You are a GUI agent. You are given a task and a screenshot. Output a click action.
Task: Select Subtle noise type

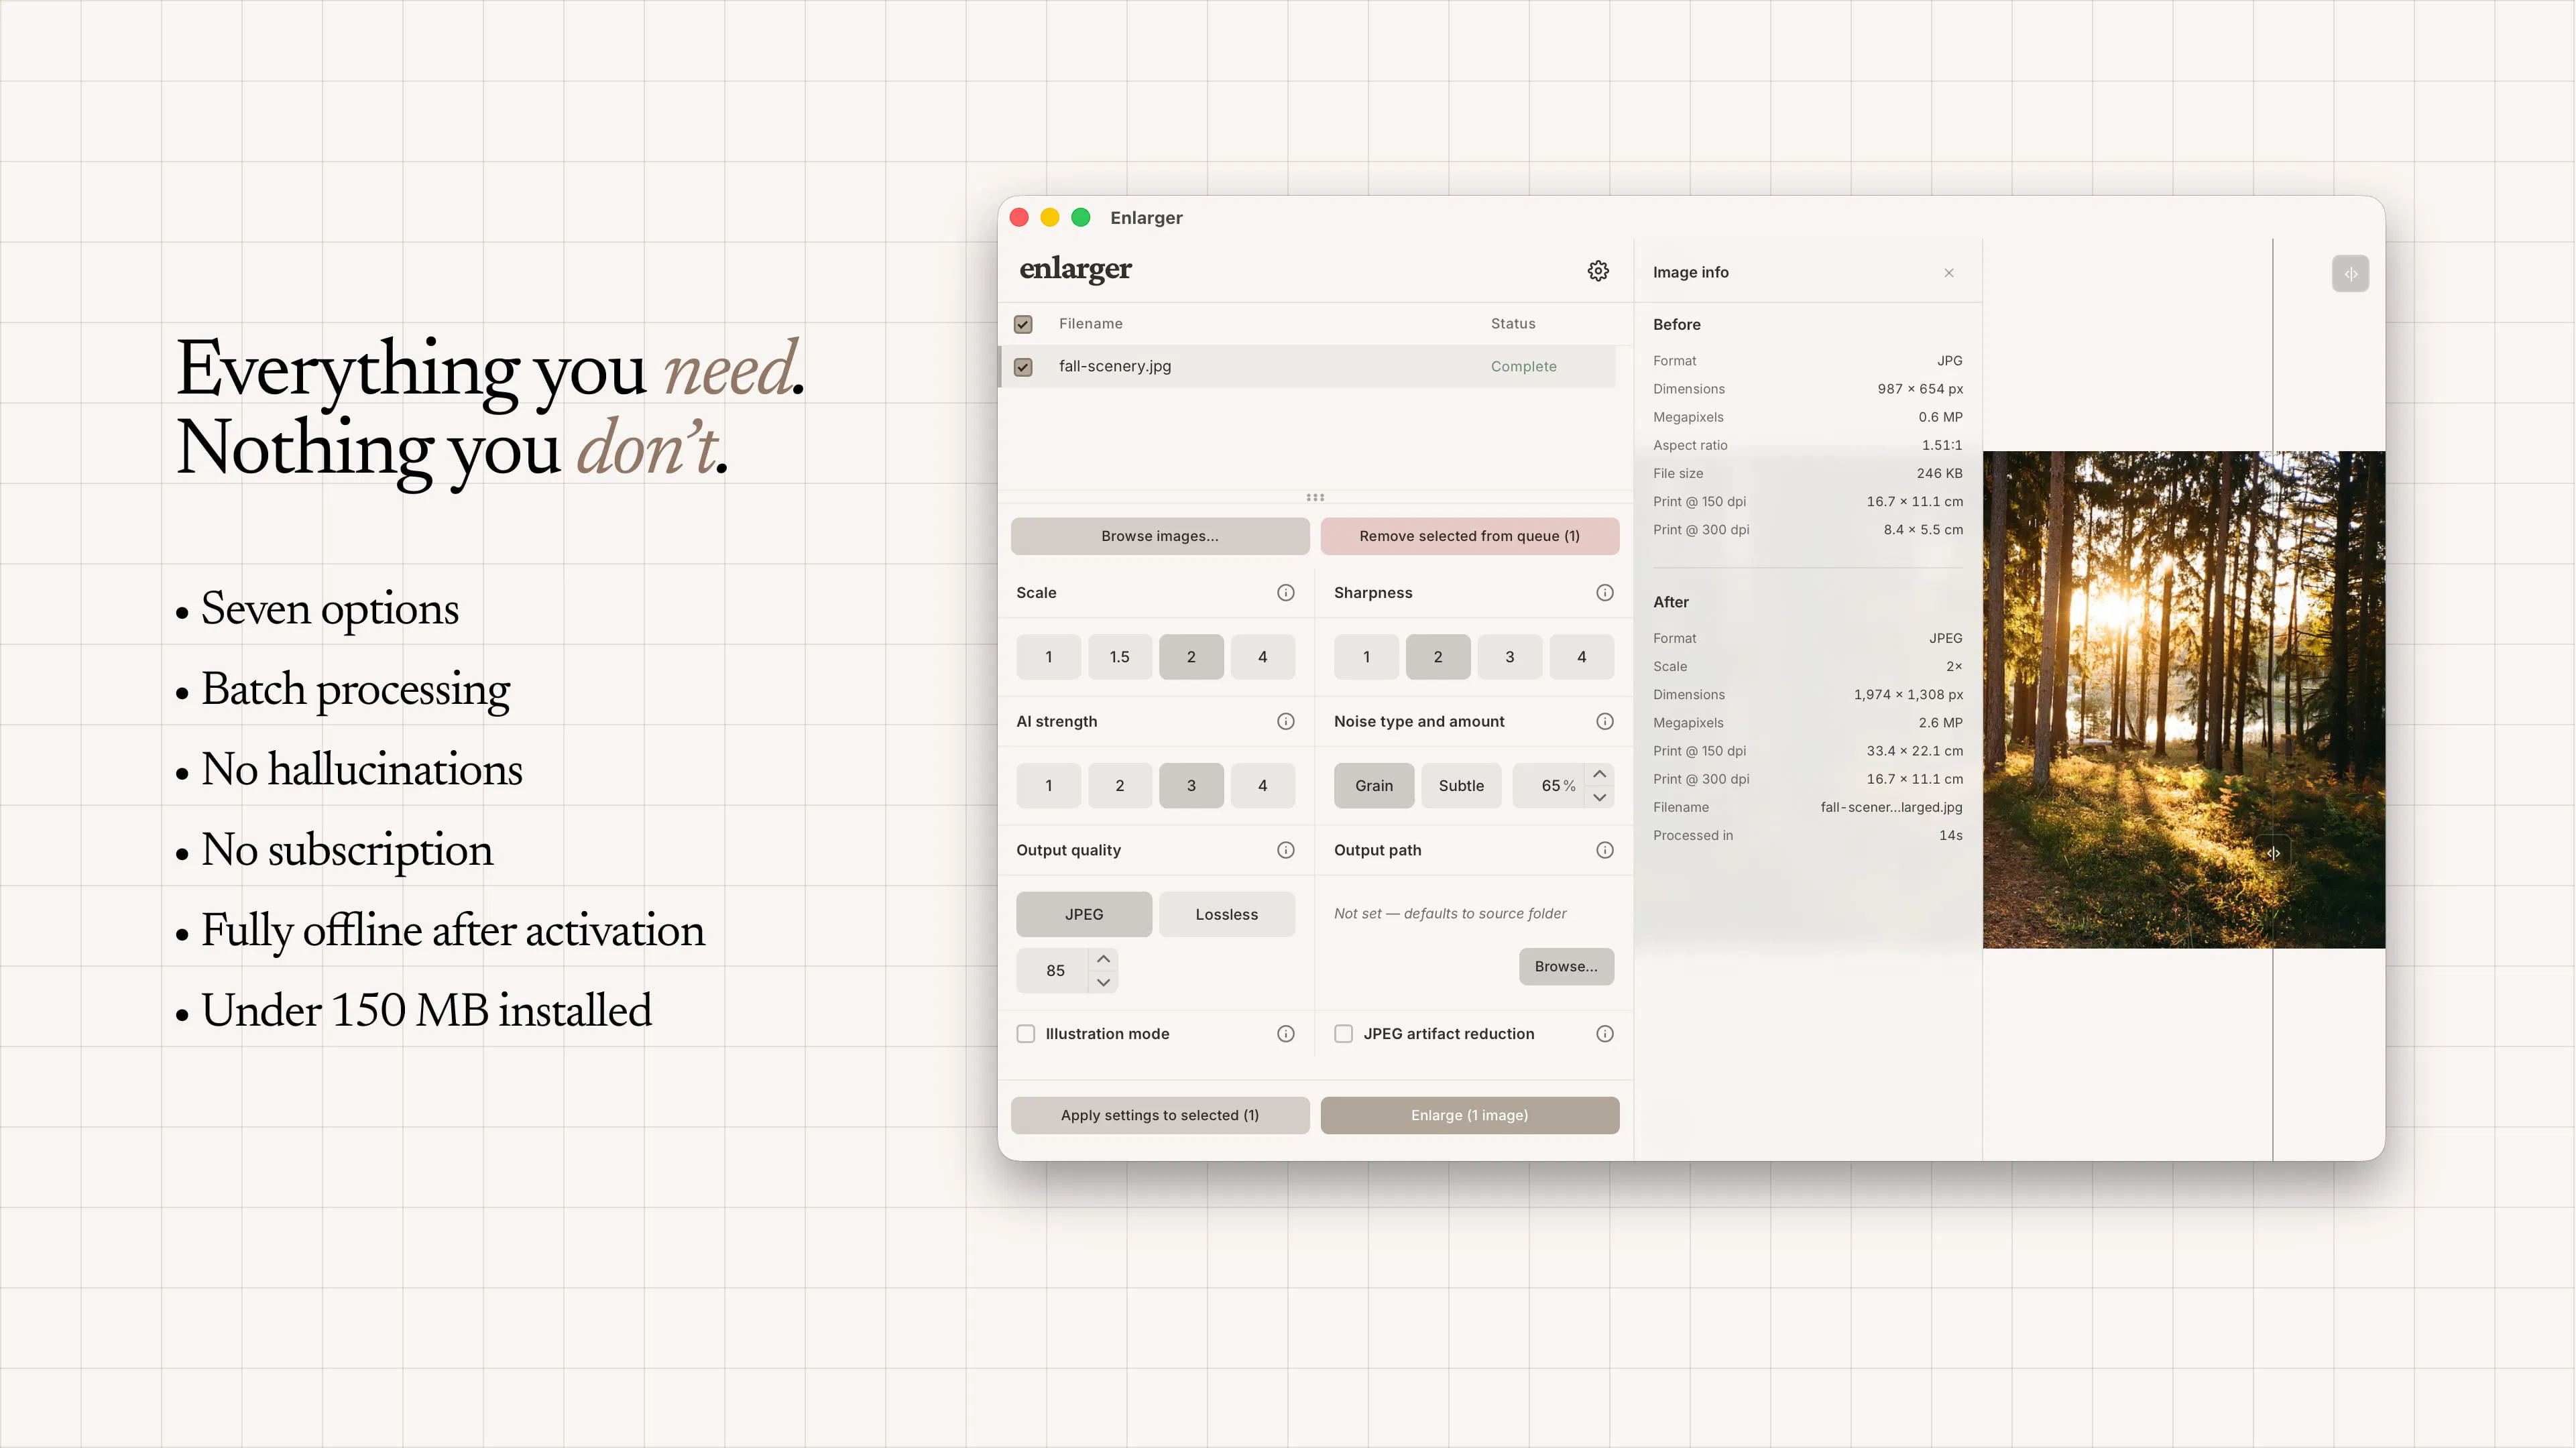pos(1461,786)
